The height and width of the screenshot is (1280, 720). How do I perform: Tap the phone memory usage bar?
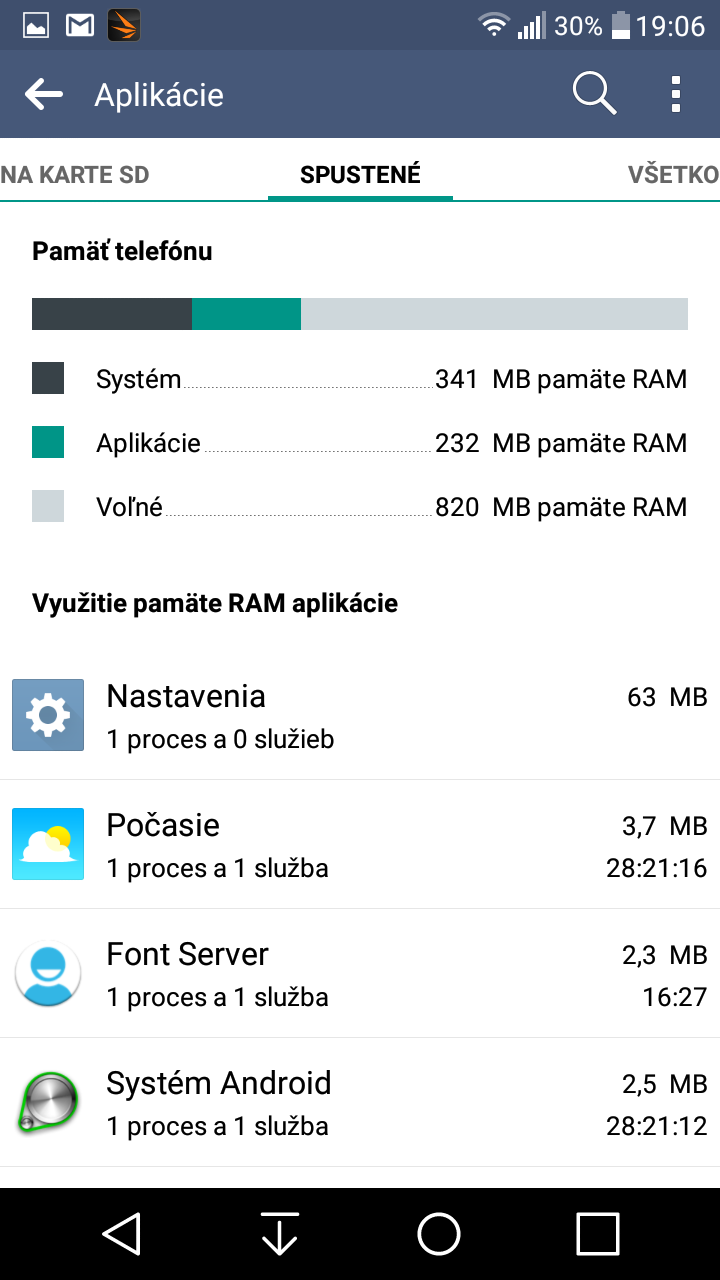click(360, 314)
